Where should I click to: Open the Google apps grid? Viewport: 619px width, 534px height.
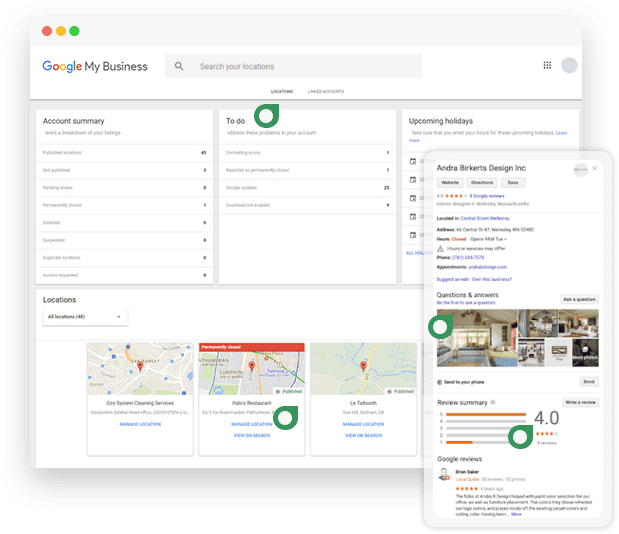coord(547,66)
